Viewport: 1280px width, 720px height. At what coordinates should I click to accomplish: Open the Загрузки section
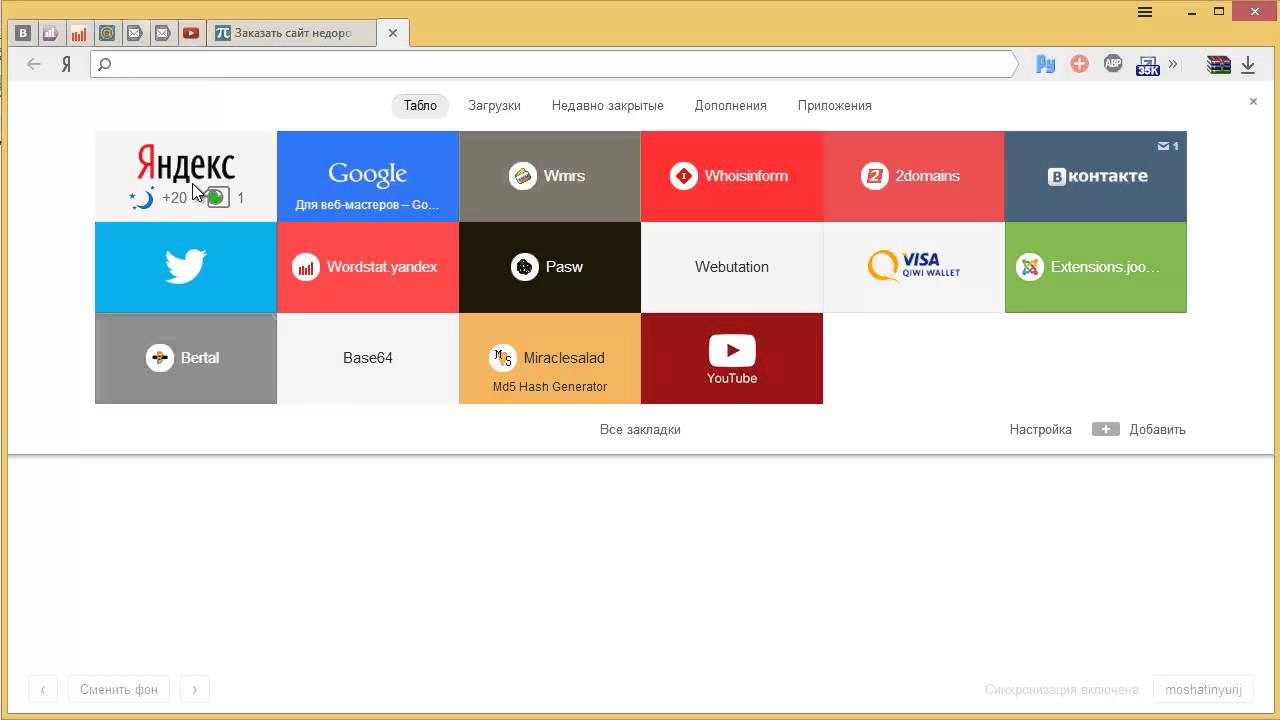(494, 105)
